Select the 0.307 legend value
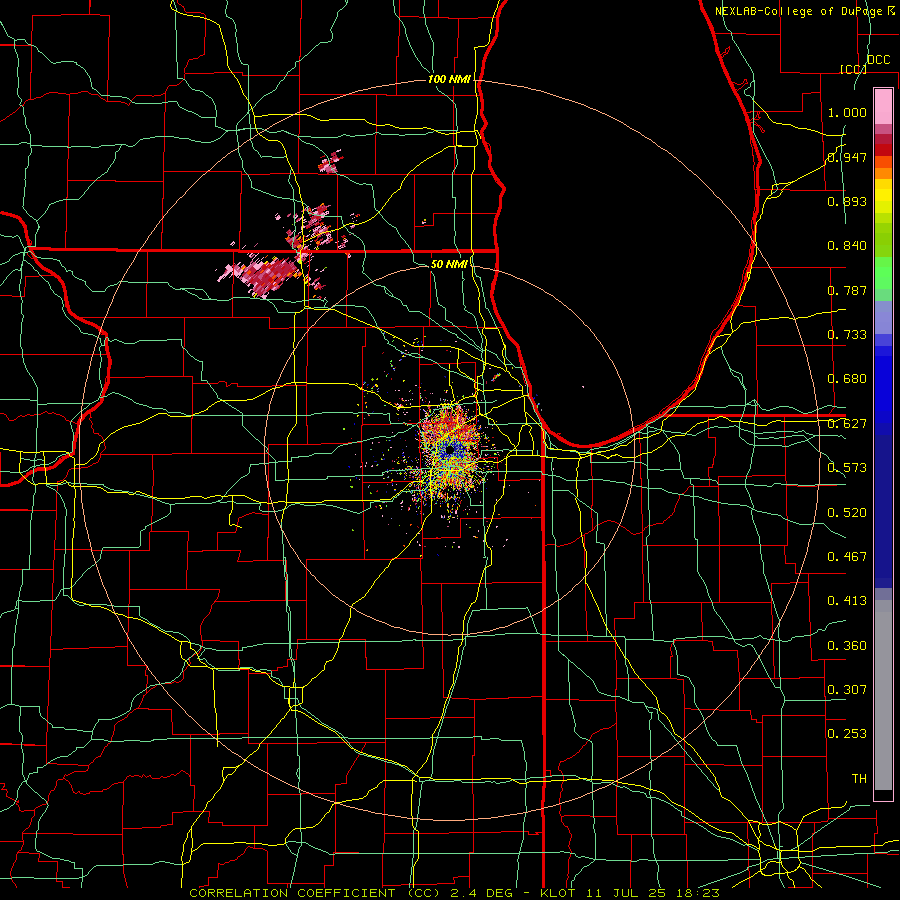Viewport: 900px width, 900px height. [847, 690]
